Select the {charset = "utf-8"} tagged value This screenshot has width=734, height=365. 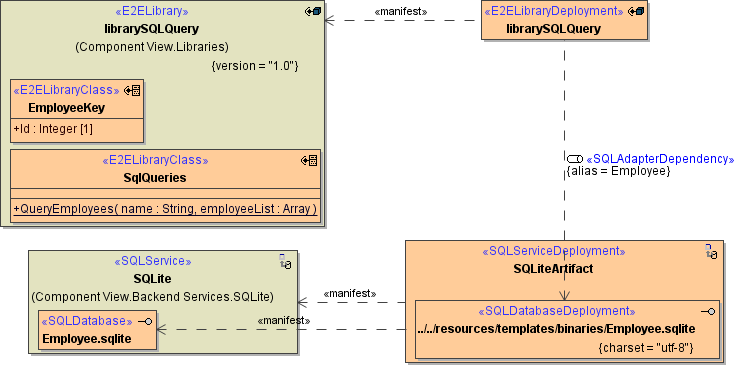tap(646, 348)
